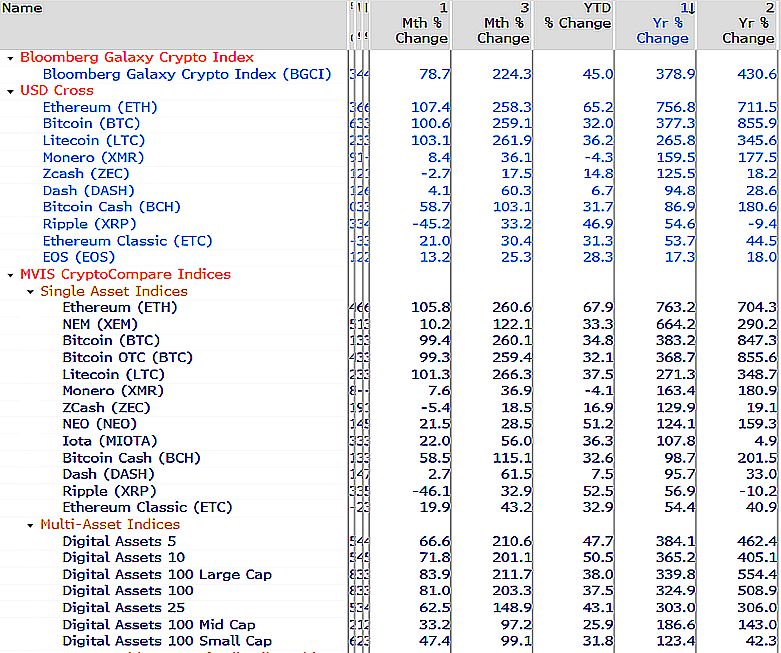Select Litecoin (LTC) in Single Asset Indices
Screen dimensions: 781x653
[x=114, y=375]
